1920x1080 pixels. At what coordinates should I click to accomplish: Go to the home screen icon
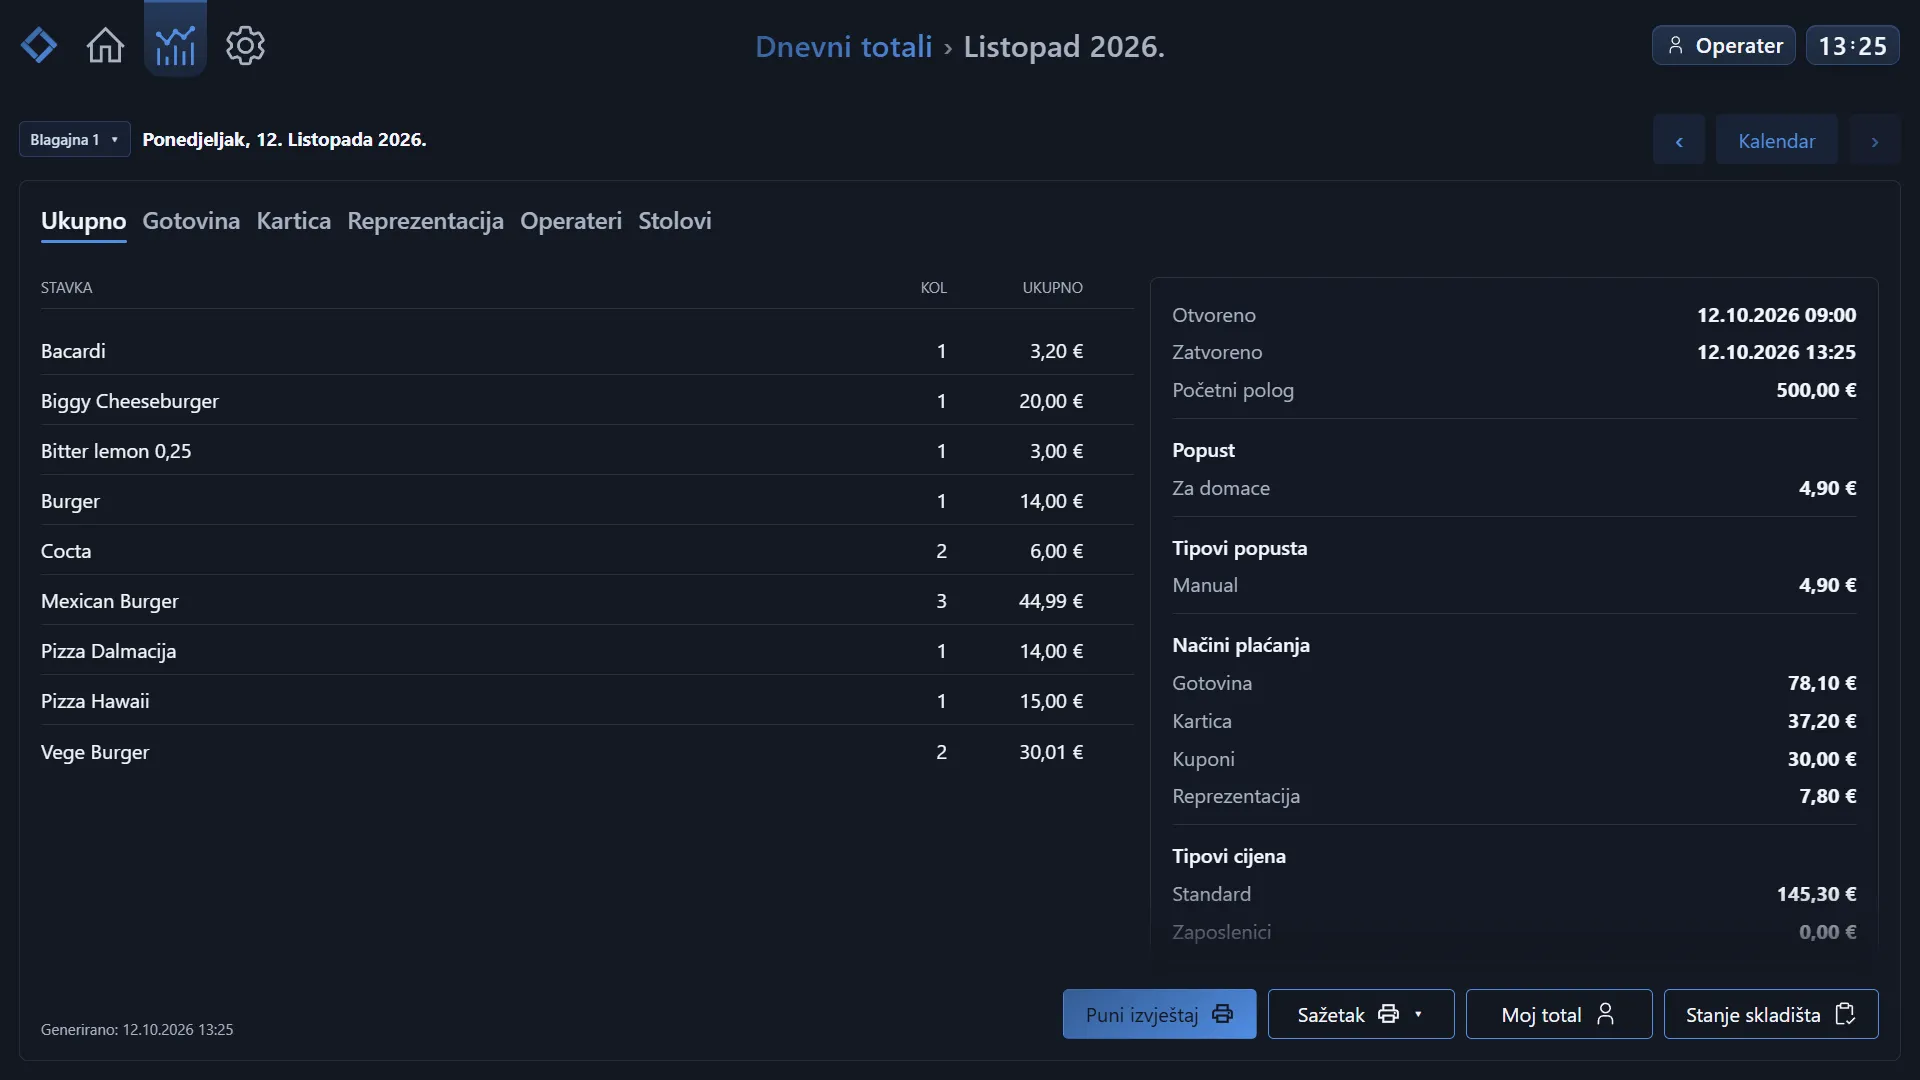pos(105,46)
